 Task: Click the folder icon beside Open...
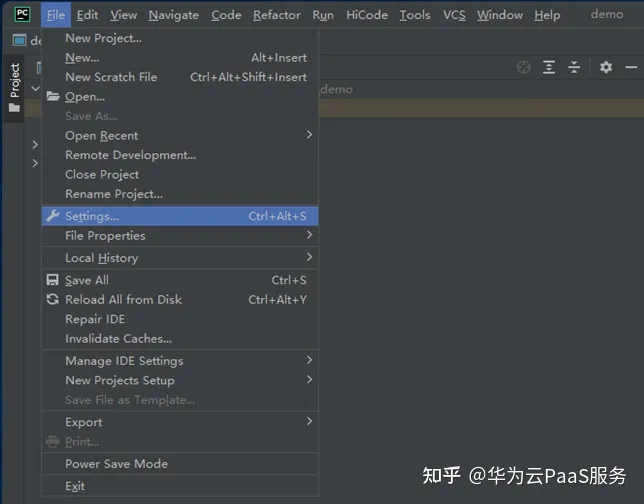tap(53, 96)
